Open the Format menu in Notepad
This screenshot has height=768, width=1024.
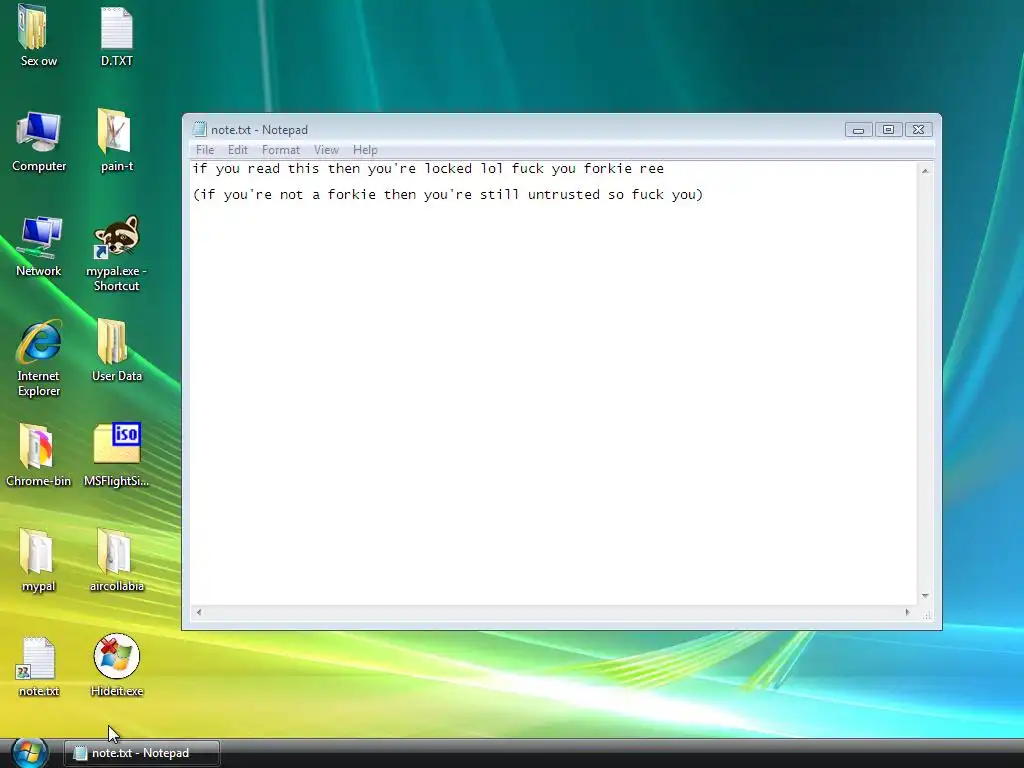pyautogui.click(x=281, y=150)
